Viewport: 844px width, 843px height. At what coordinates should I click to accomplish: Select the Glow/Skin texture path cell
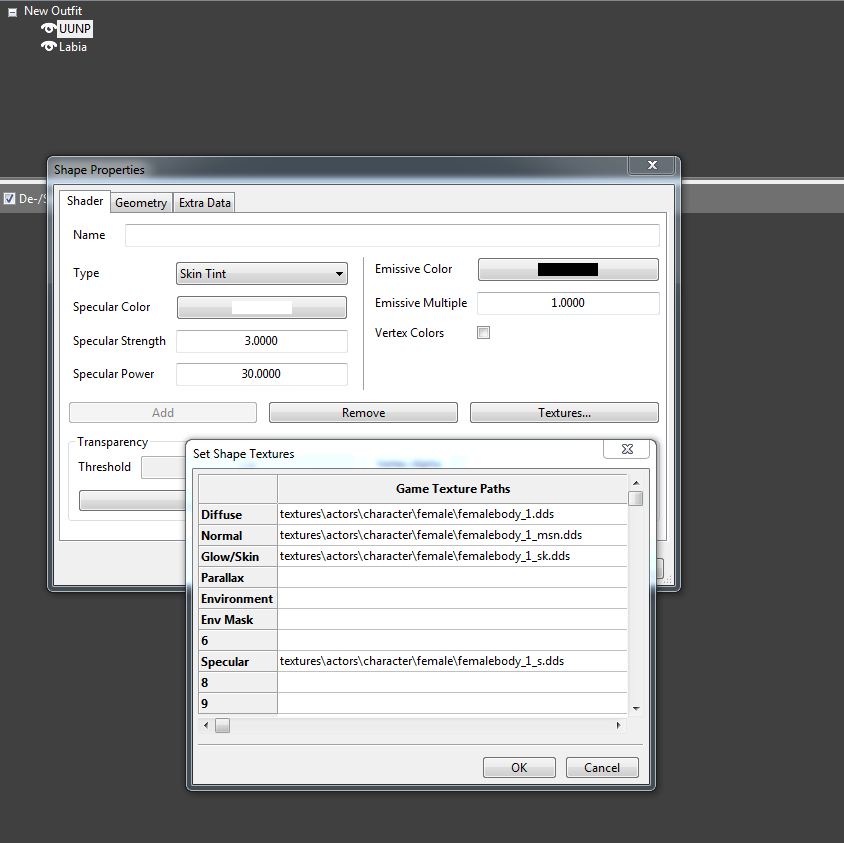click(453, 556)
